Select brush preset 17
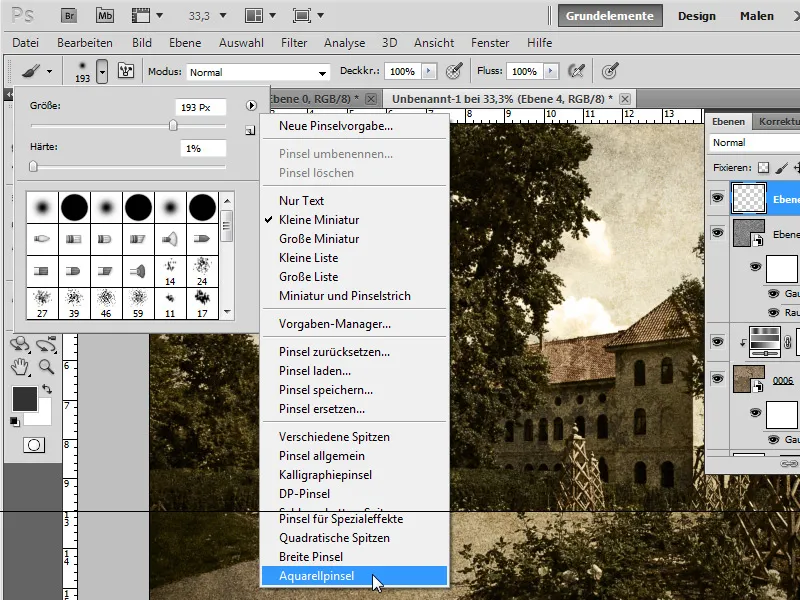 202,304
